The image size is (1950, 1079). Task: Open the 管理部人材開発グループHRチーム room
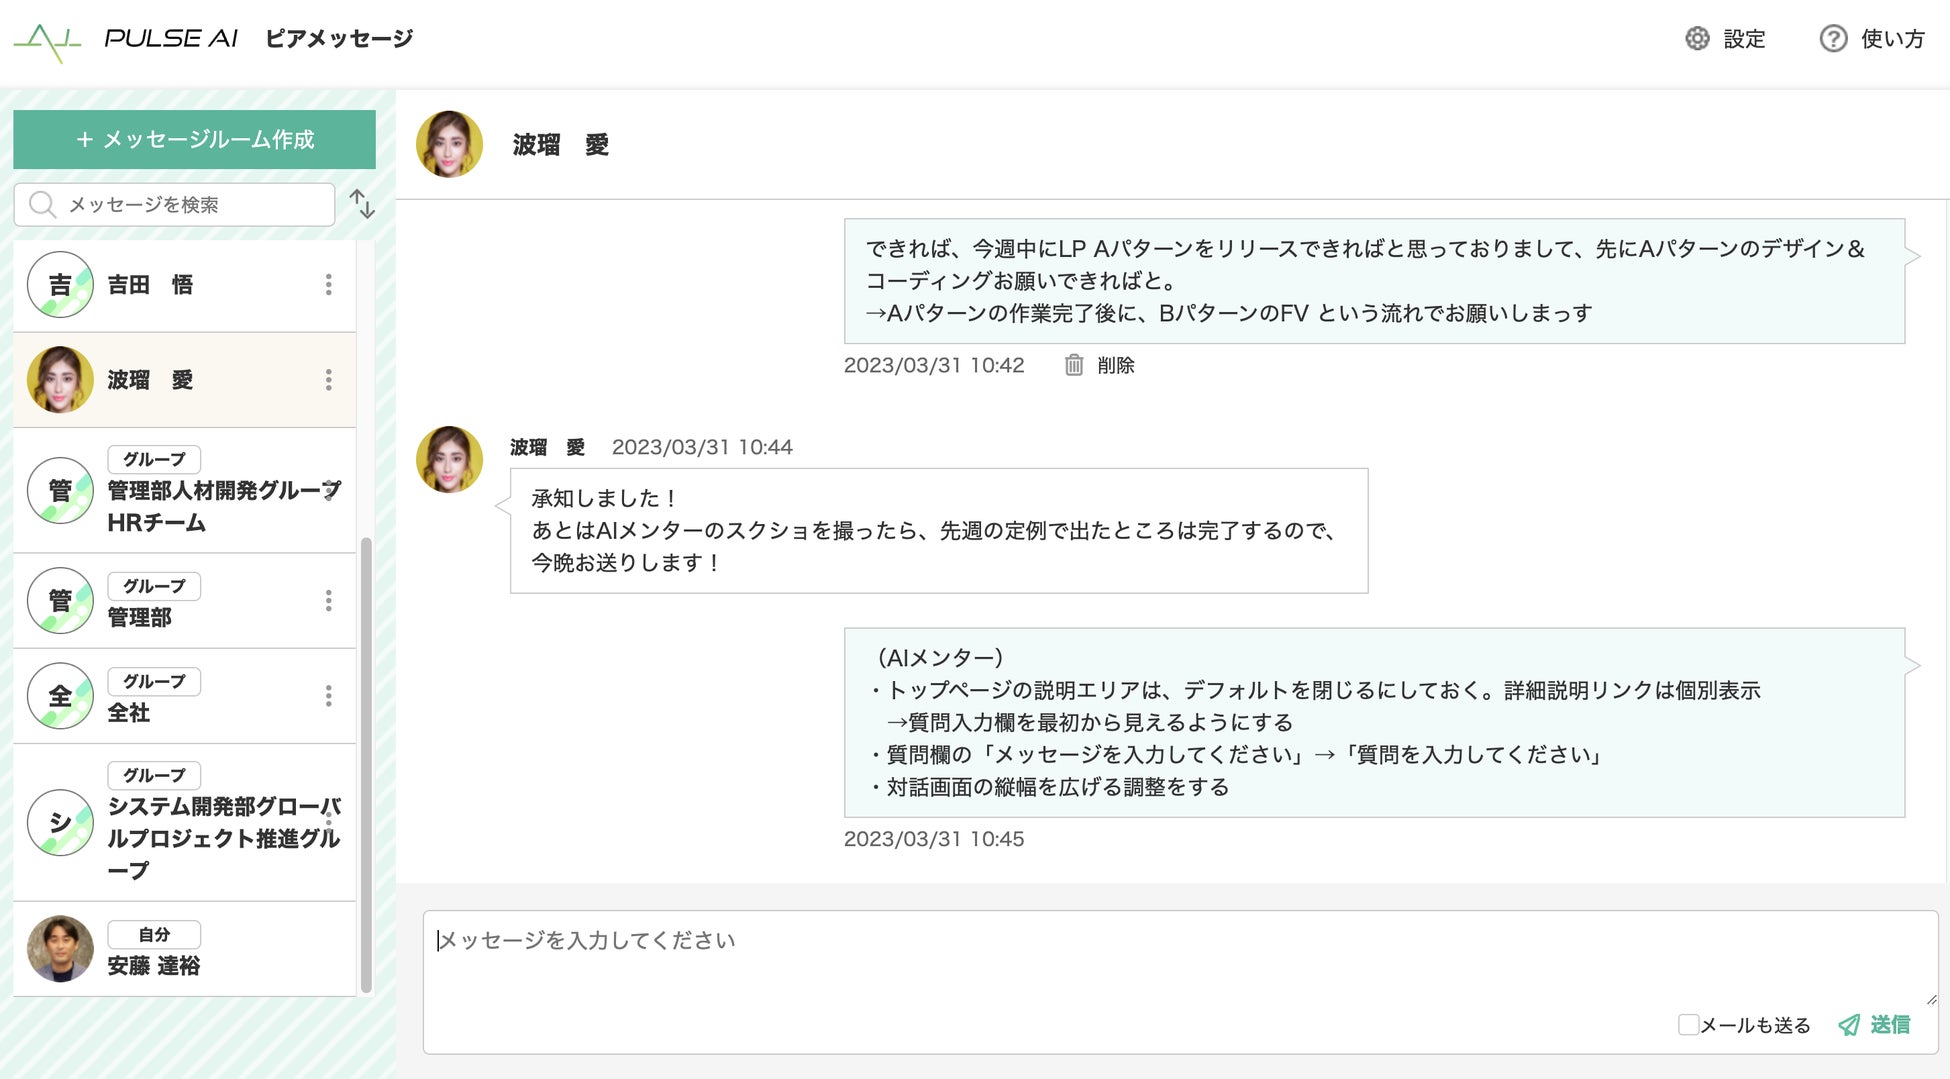click(x=180, y=492)
